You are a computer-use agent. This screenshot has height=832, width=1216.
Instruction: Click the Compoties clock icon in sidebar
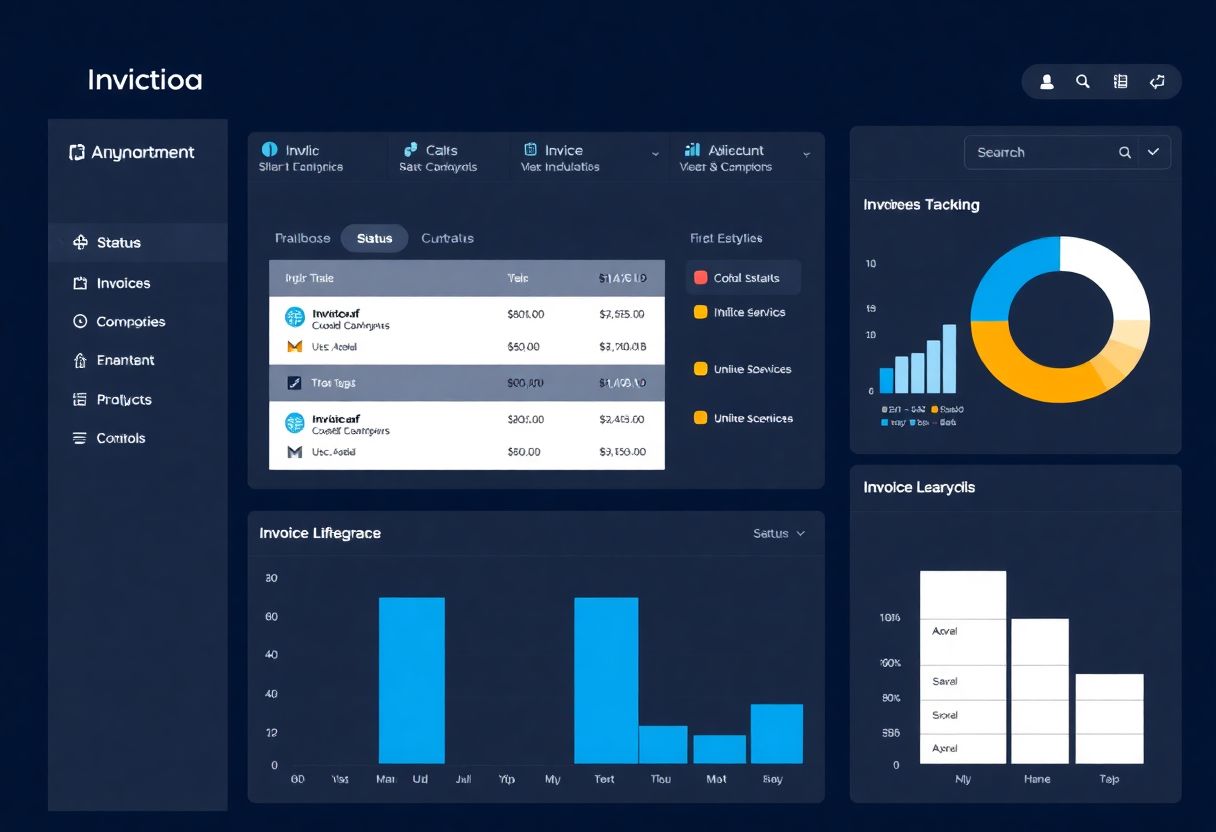pos(80,322)
